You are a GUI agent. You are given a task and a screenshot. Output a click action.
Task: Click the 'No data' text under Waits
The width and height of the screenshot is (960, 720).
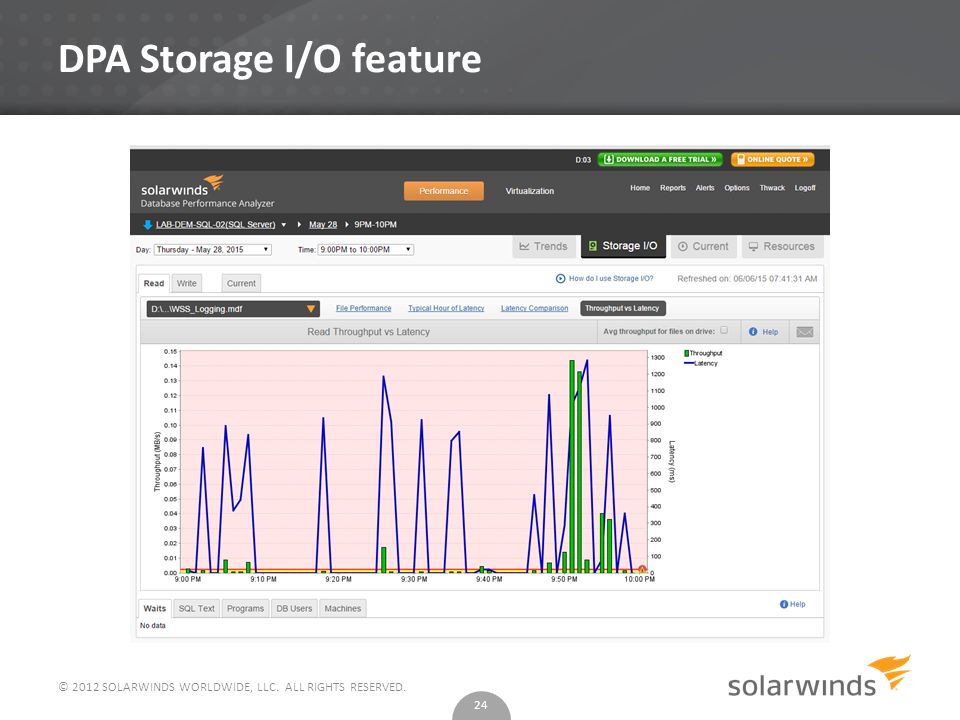pos(152,626)
